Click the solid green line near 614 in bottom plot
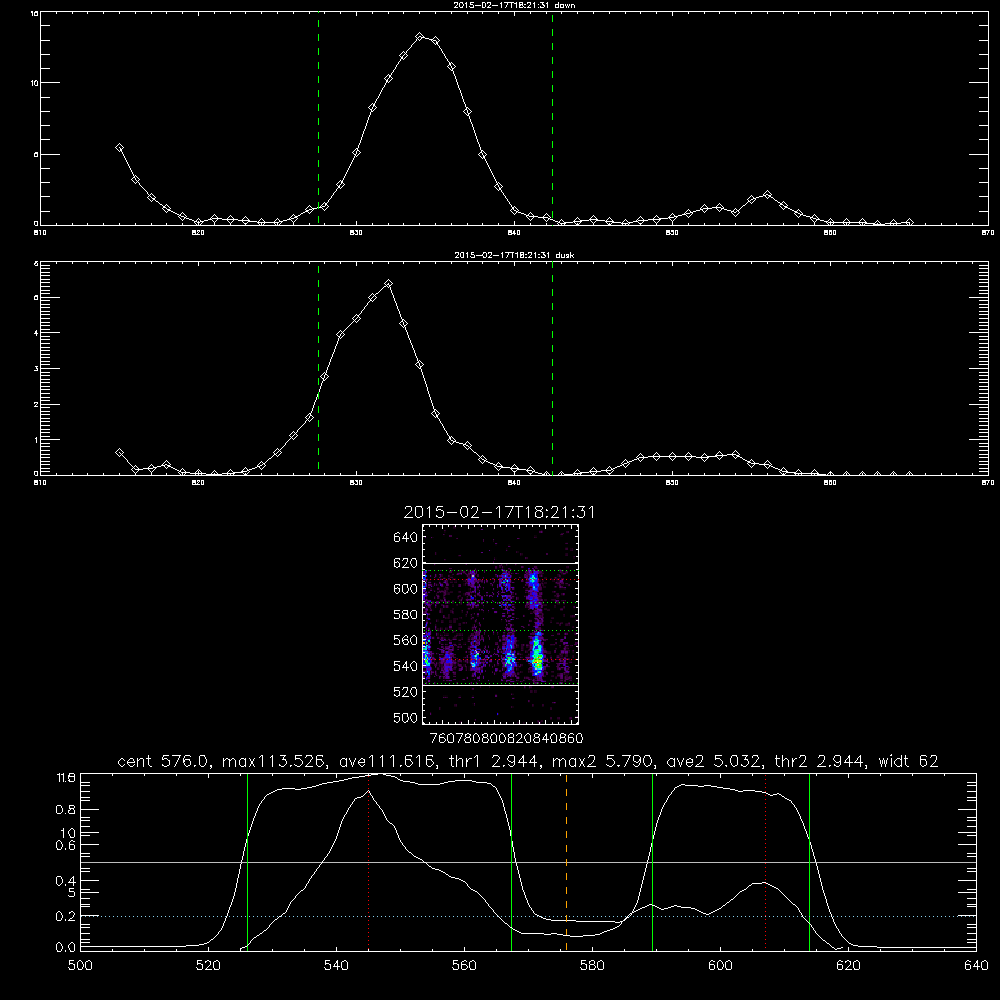 (x=809, y=862)
